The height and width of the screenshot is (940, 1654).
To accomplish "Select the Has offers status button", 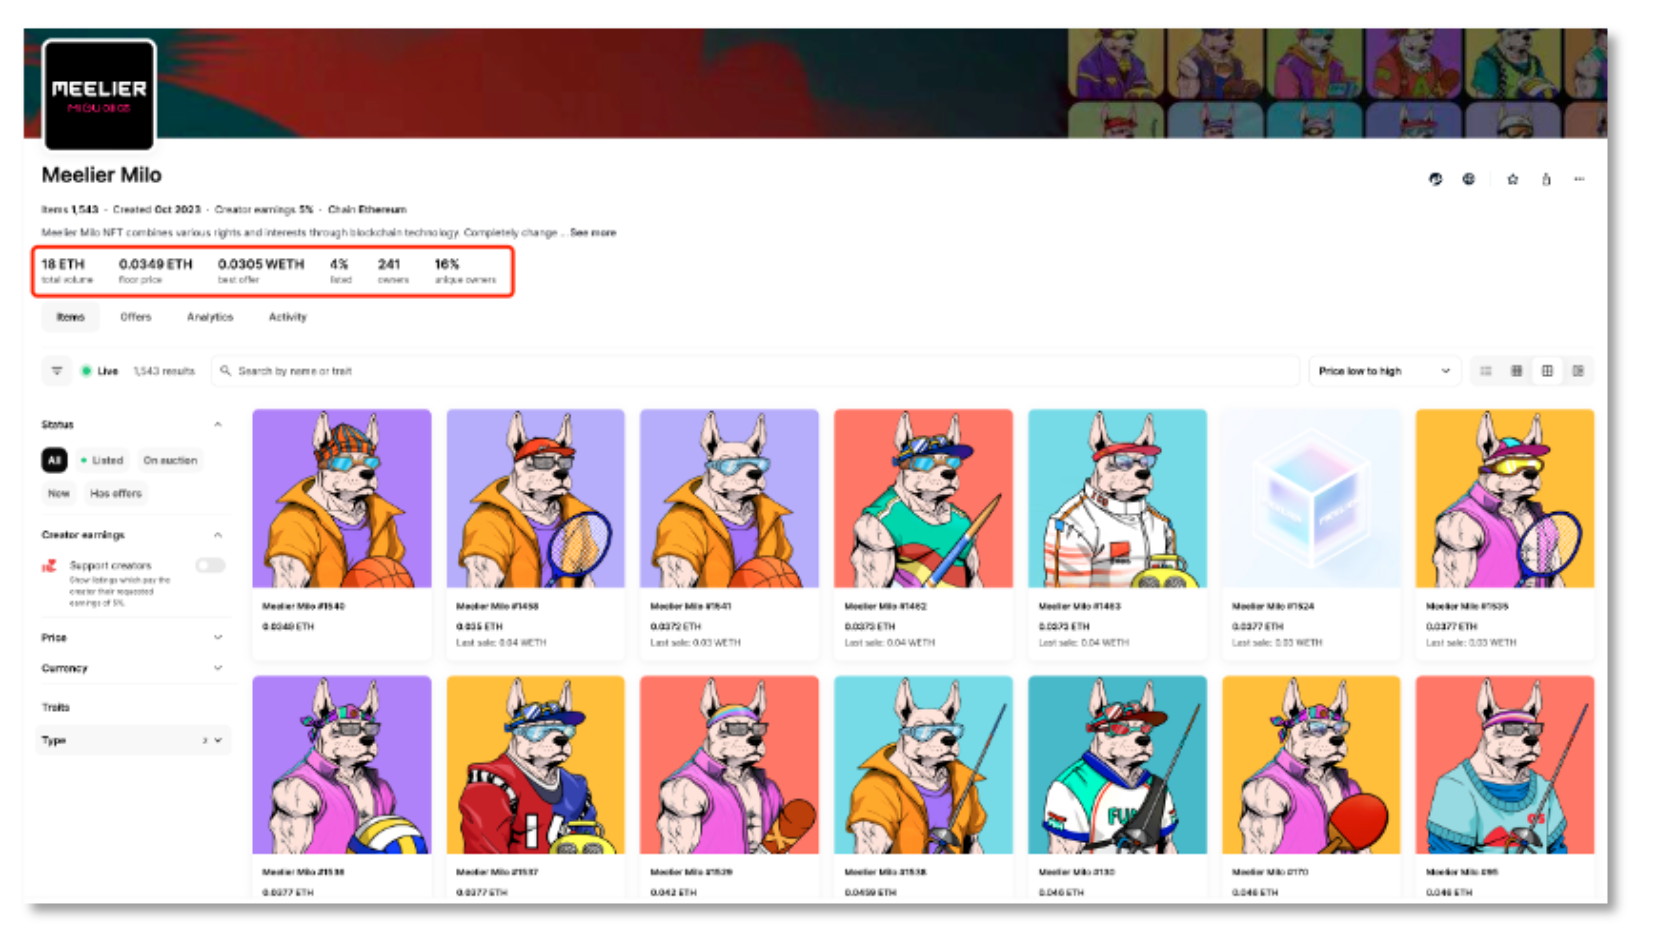I will click(x=116, y=493).
